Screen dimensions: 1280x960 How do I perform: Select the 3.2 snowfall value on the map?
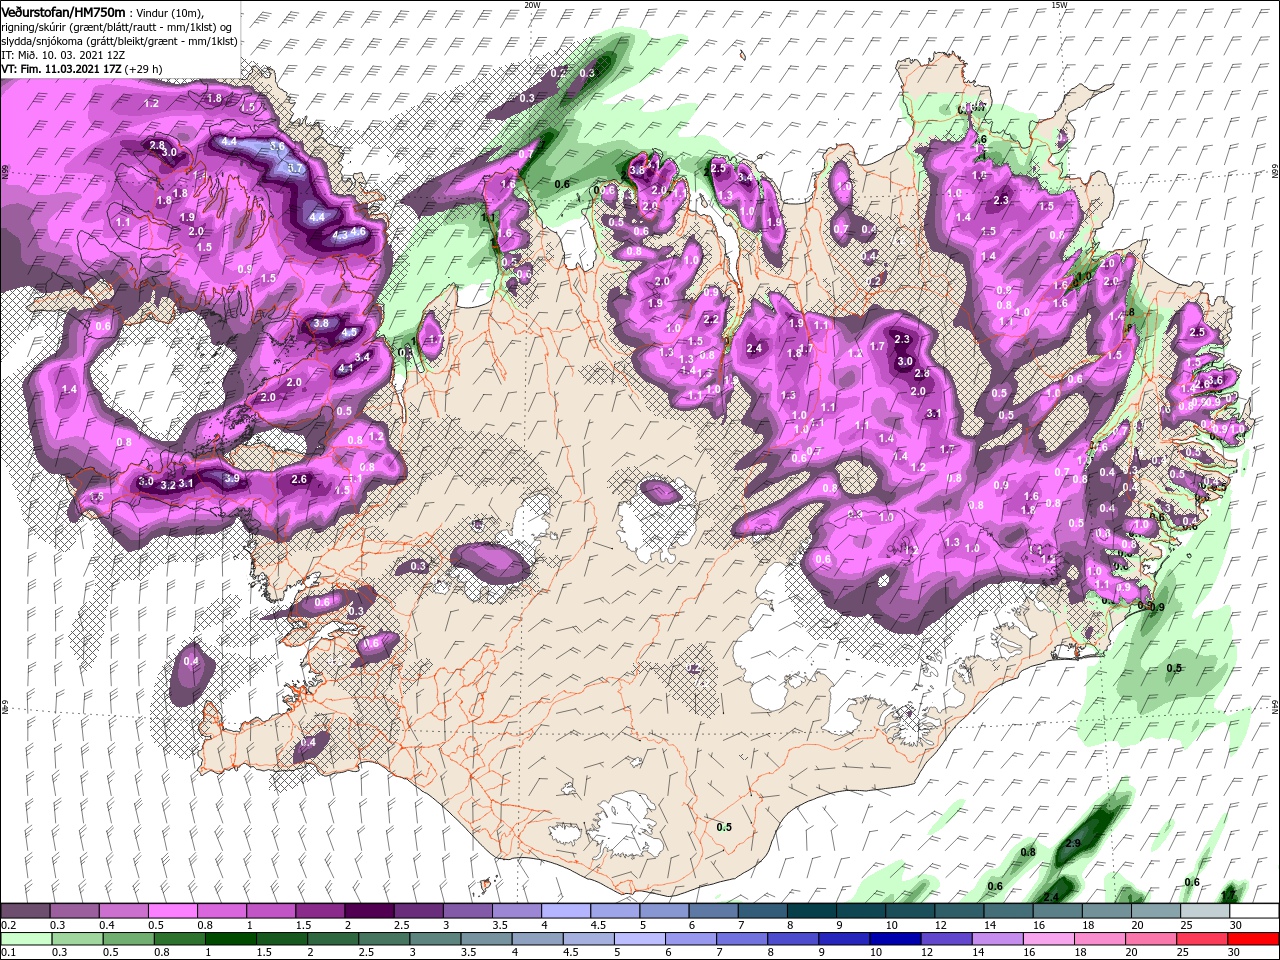point(168,485)
